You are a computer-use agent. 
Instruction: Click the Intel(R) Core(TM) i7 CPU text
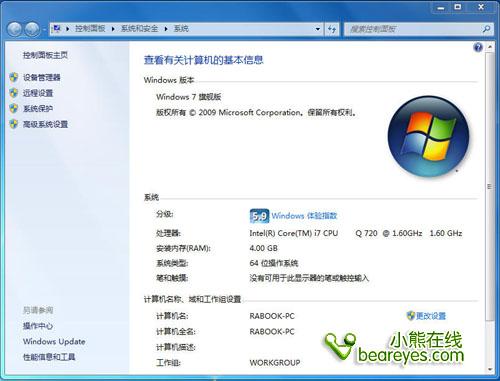click(294, 233)
